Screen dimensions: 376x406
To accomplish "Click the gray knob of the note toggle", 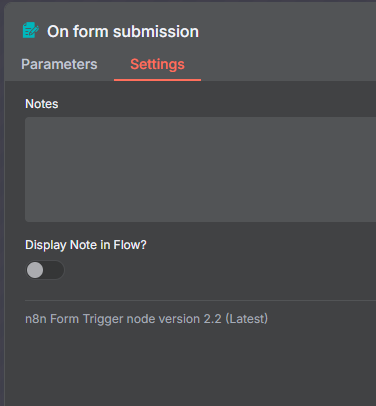I will pos(35,270).
